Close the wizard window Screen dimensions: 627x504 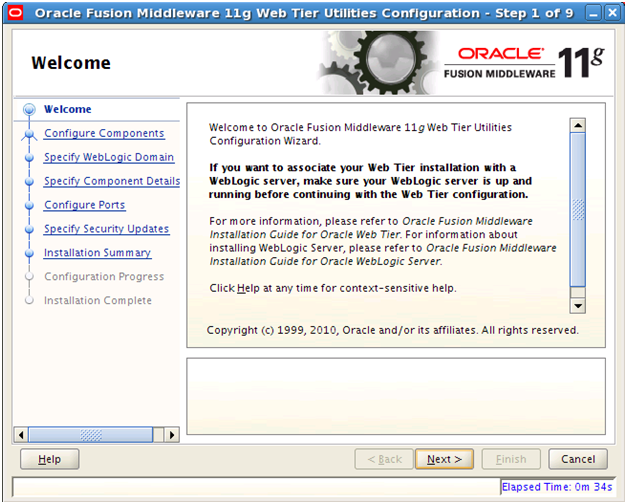pos(613,14)
